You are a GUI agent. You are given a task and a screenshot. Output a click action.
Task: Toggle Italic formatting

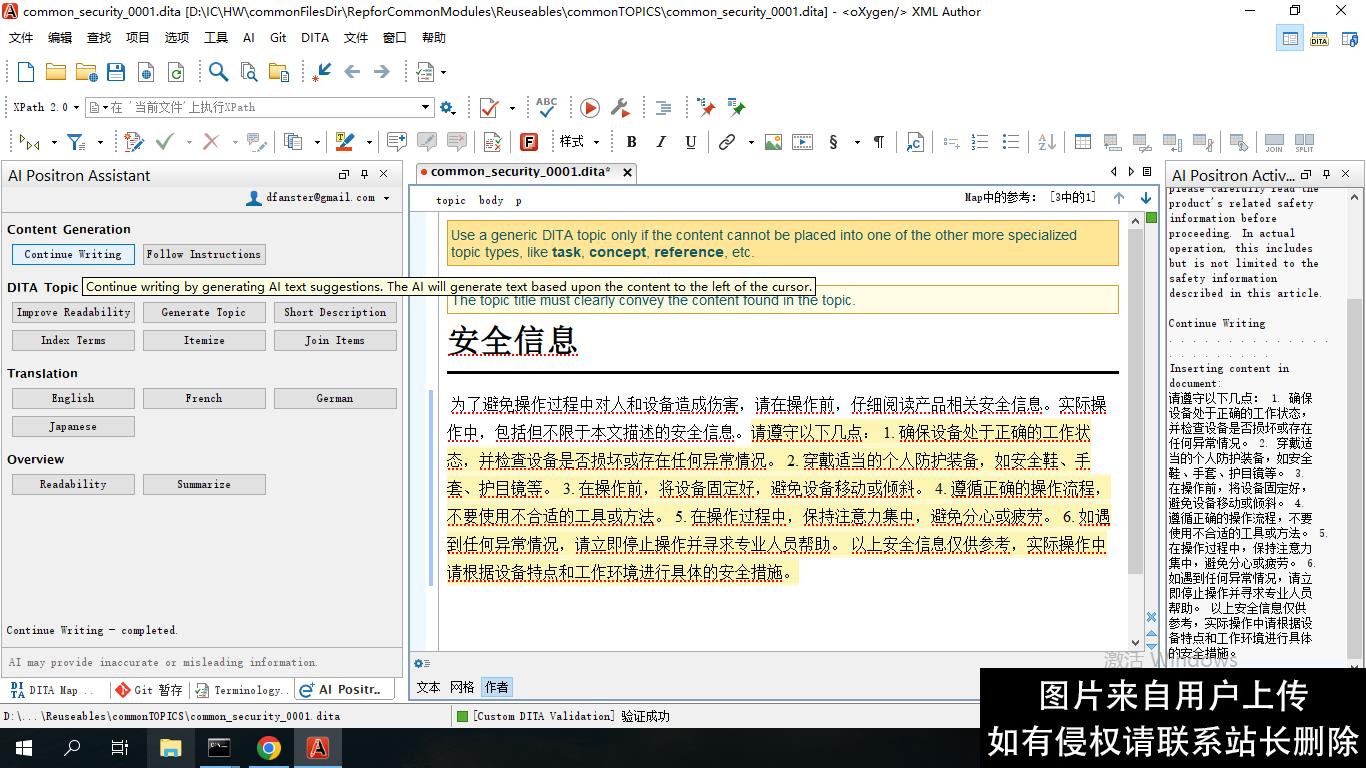pos(660,142)
